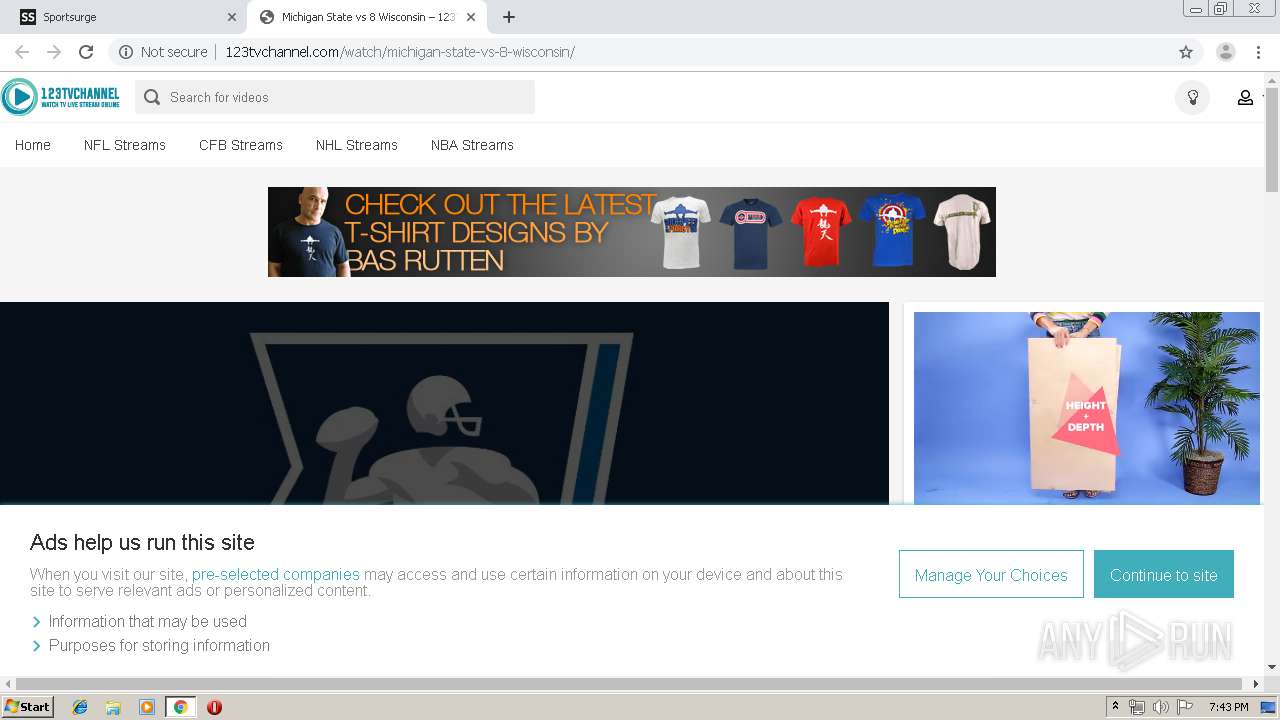
Task: Click the volume speaker tray icon
Action: [x=1160, y=707]
